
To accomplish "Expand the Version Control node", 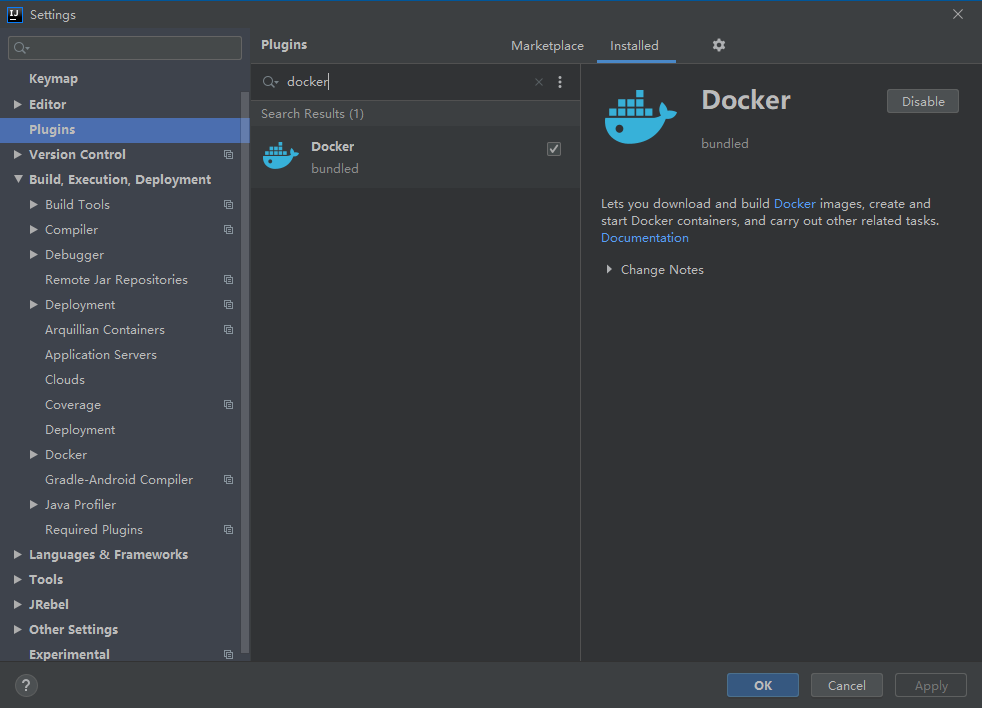I will 18,155.
